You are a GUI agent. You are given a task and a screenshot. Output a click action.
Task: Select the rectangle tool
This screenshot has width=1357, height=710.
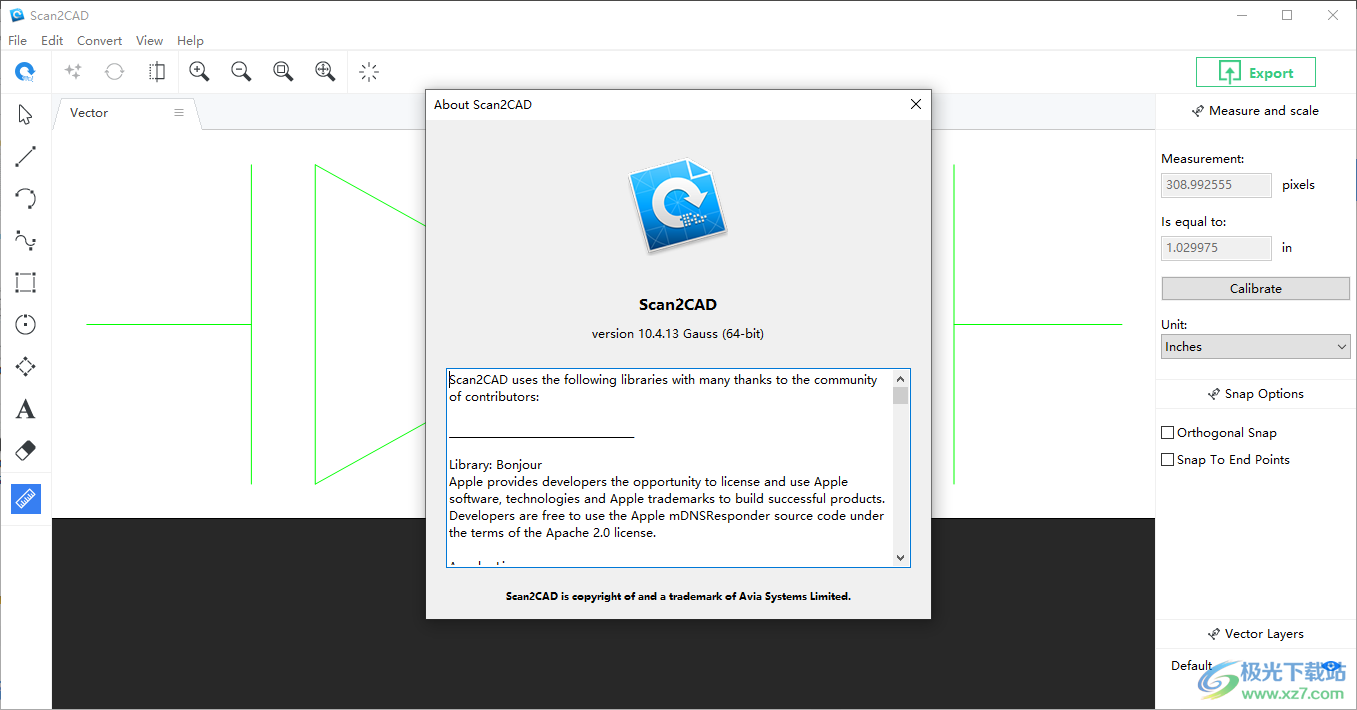point(25,282)
